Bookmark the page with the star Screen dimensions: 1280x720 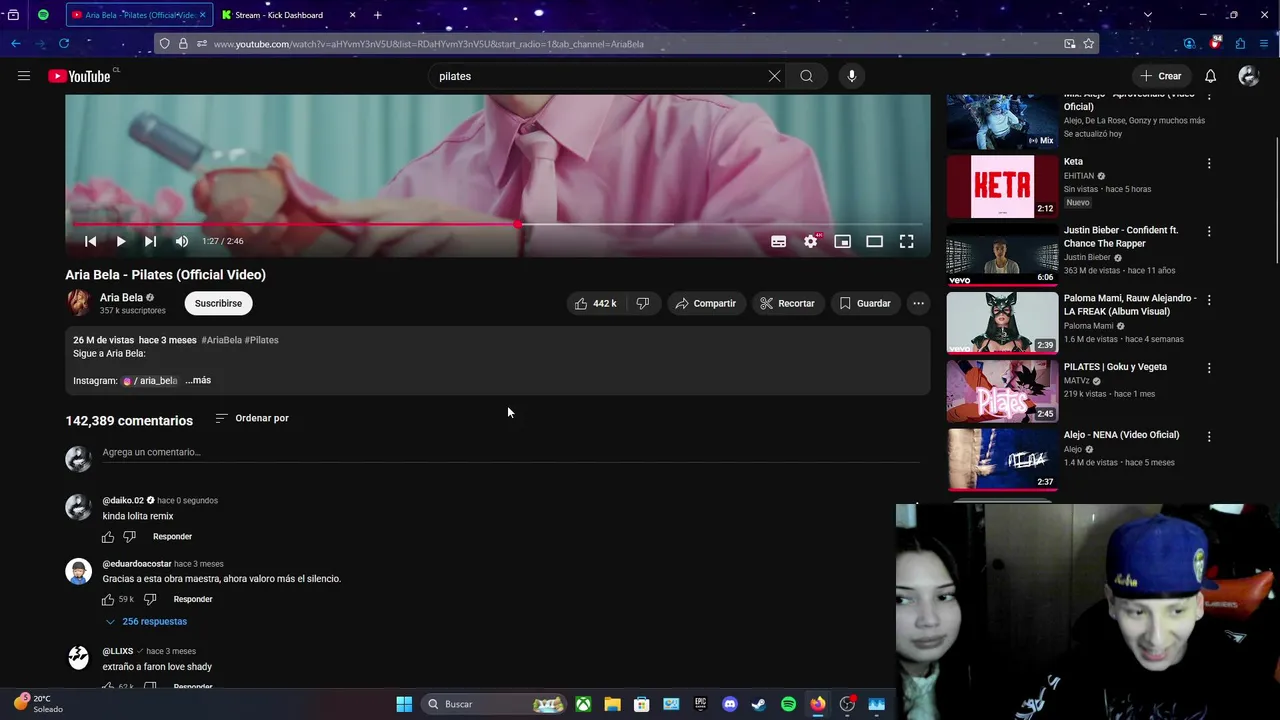click(x=1089, y=44)
